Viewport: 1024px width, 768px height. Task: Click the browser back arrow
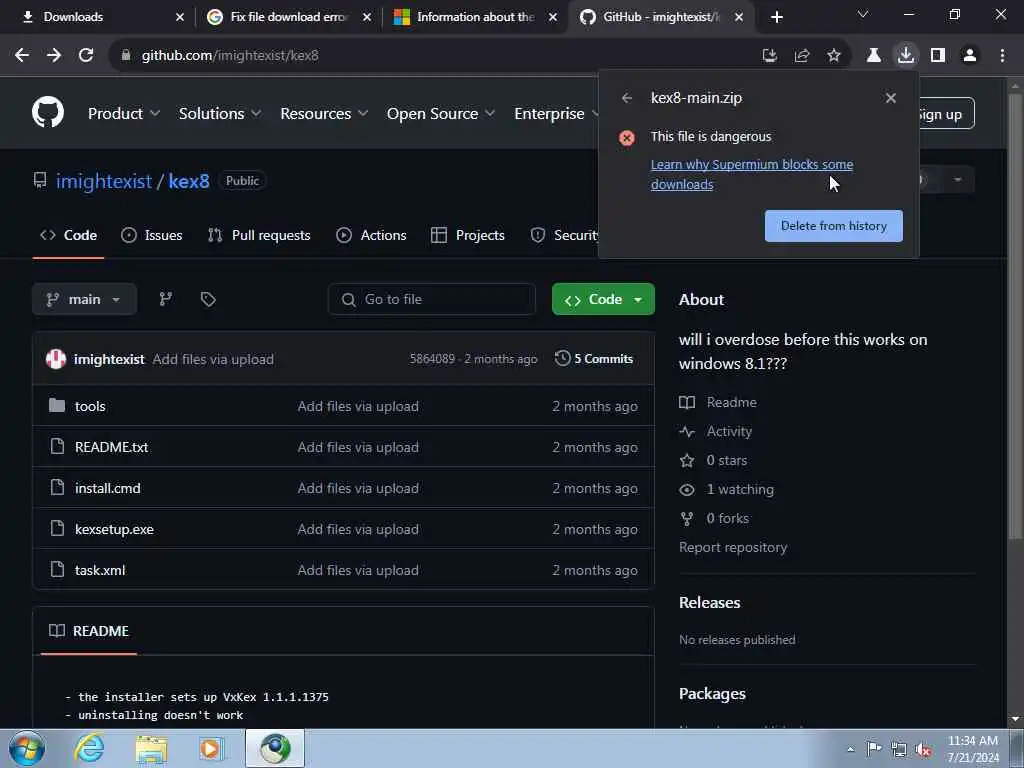tap(22, 56)
